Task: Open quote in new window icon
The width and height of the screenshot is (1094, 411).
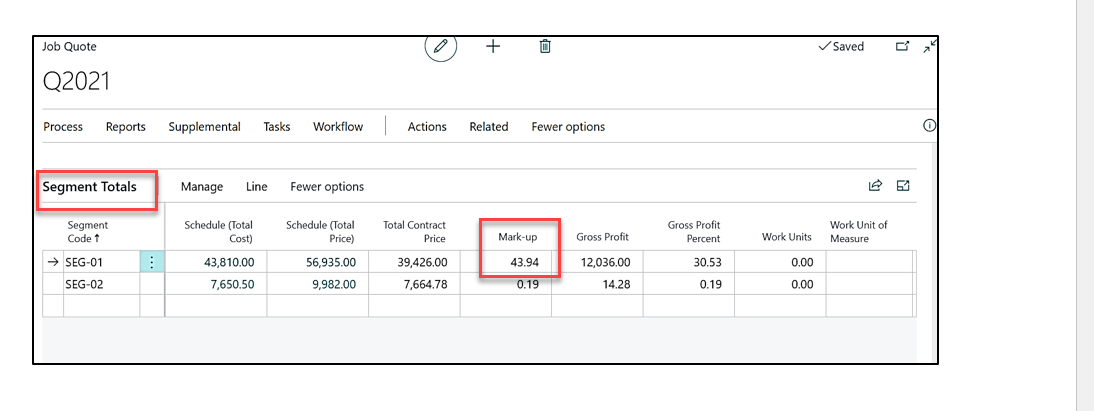Action: (902, 46)
